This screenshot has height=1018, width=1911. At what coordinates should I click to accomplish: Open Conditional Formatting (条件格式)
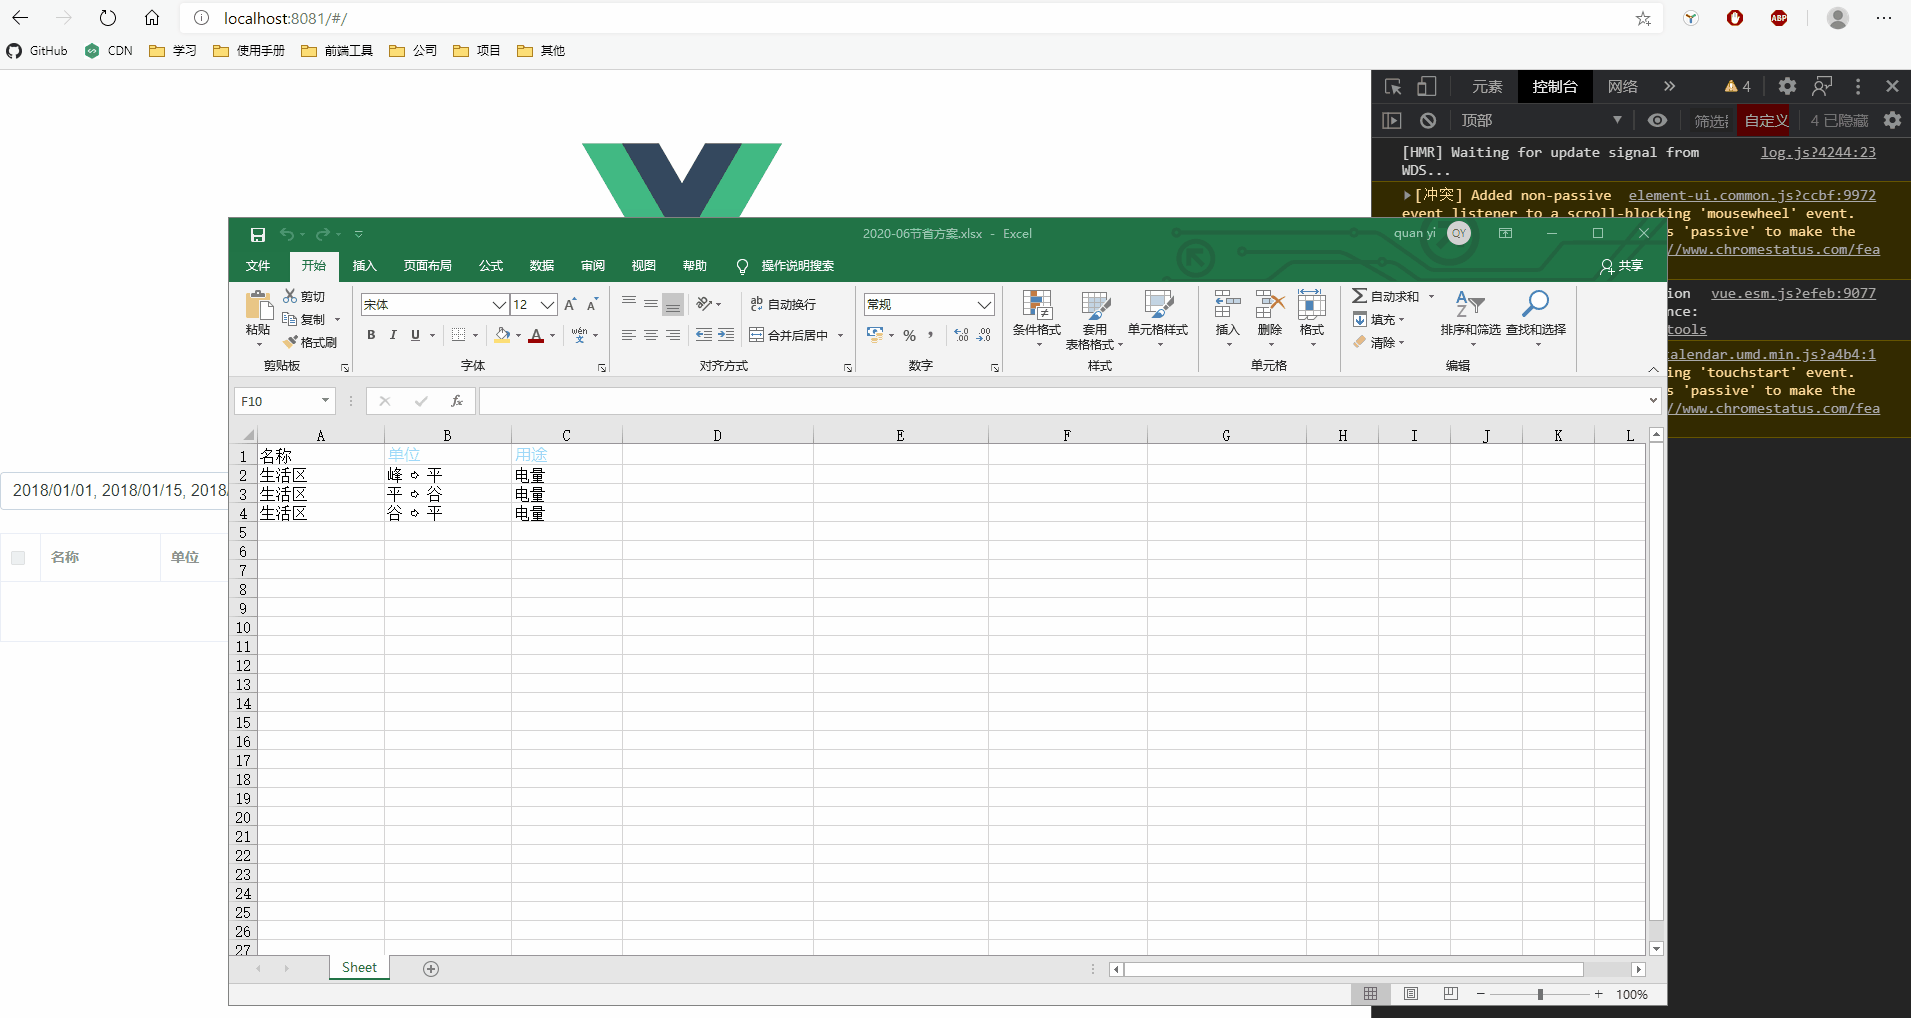click(x=1037, y=319)
